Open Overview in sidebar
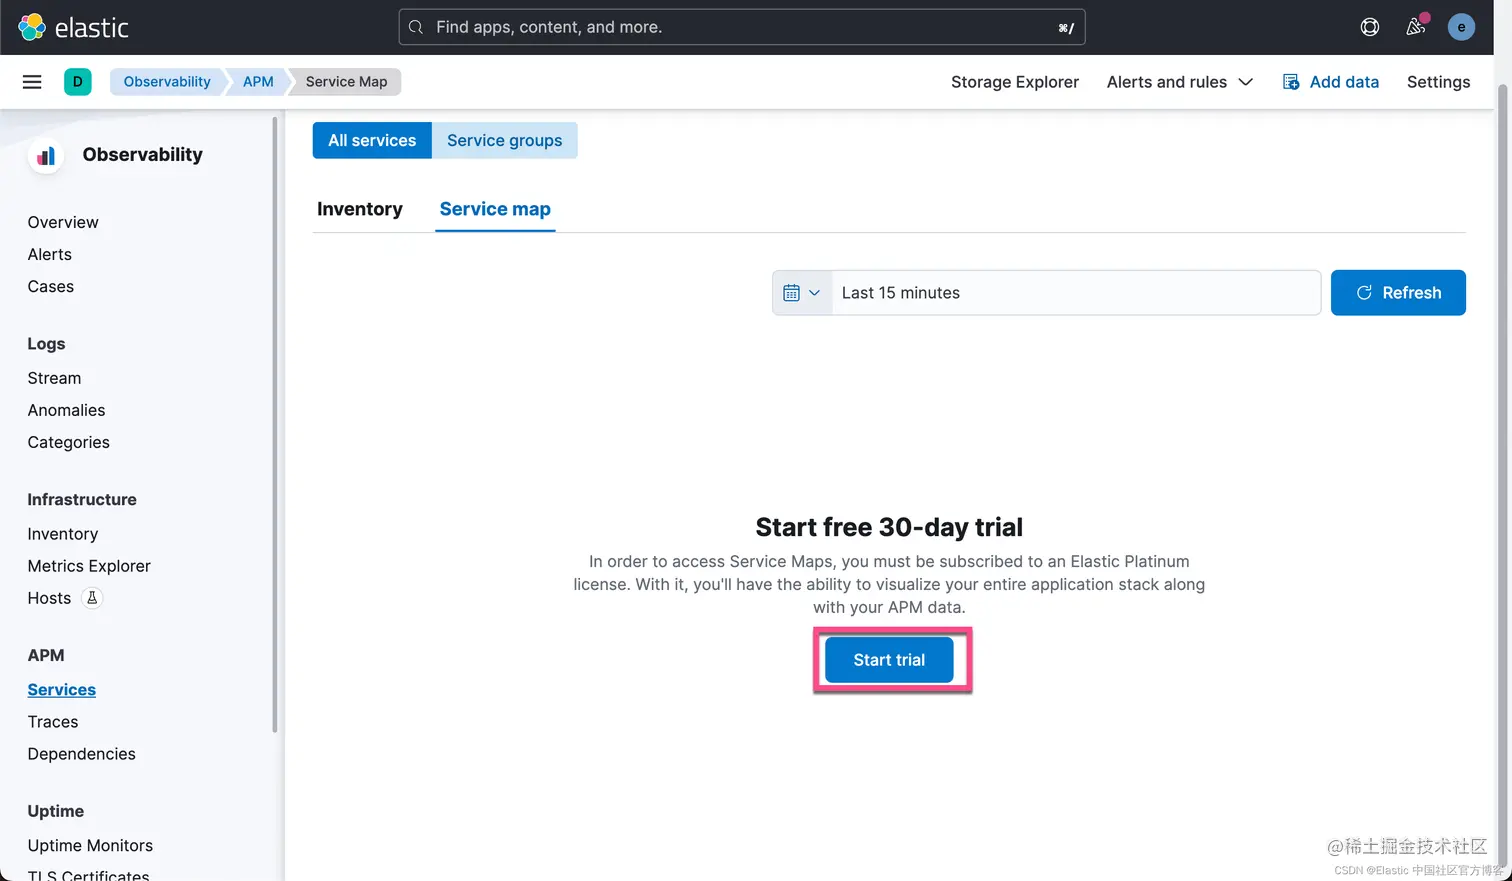The image size is (1512, 881). [63, 222]
